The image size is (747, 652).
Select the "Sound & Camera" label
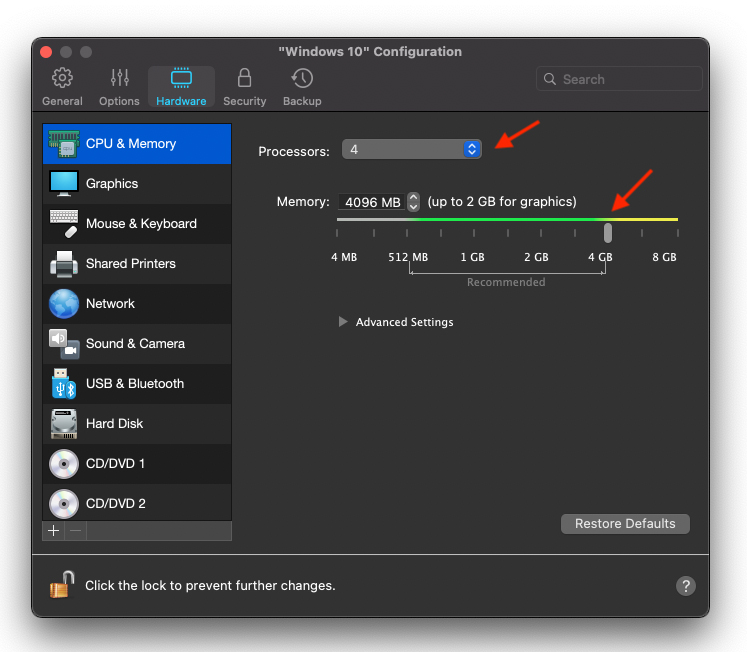[135, 343]
